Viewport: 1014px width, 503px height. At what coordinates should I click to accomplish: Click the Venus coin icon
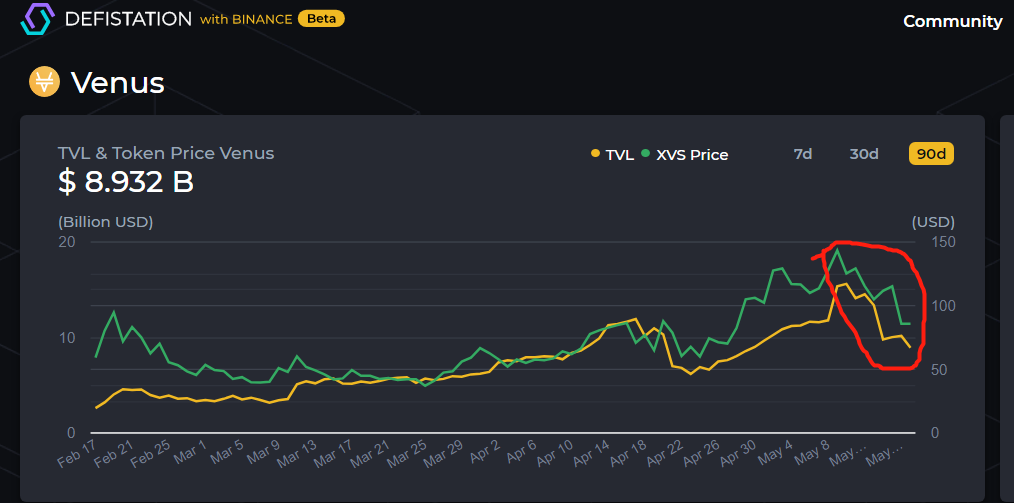44,82
